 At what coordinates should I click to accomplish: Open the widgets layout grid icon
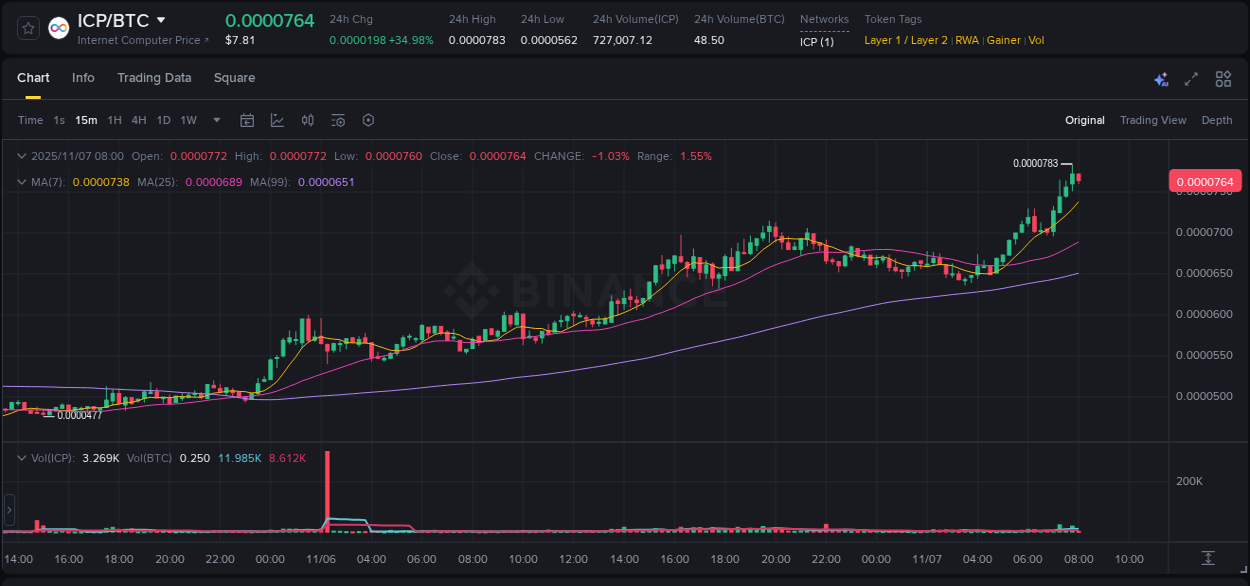1223,78
